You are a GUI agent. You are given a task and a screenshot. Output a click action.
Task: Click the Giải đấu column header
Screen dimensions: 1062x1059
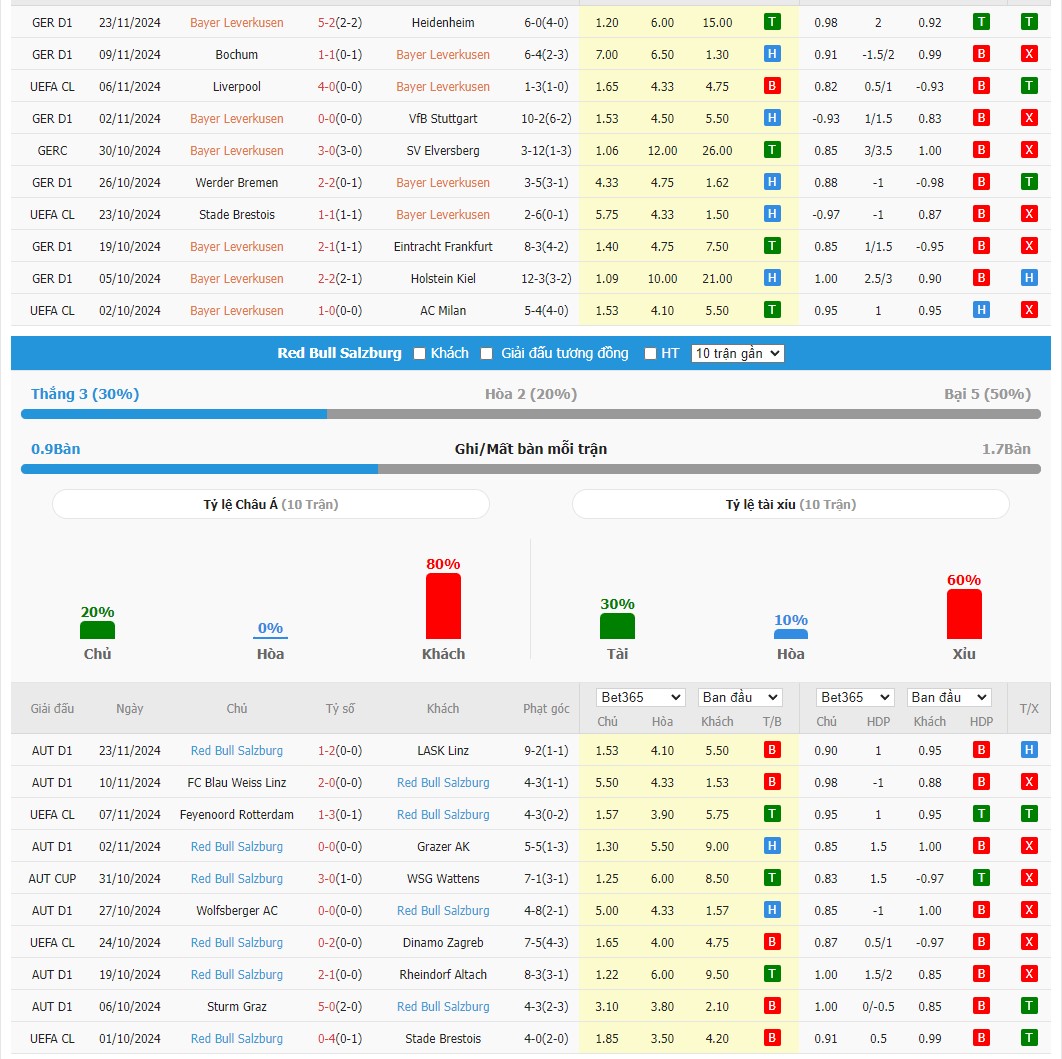click(52, 708)
